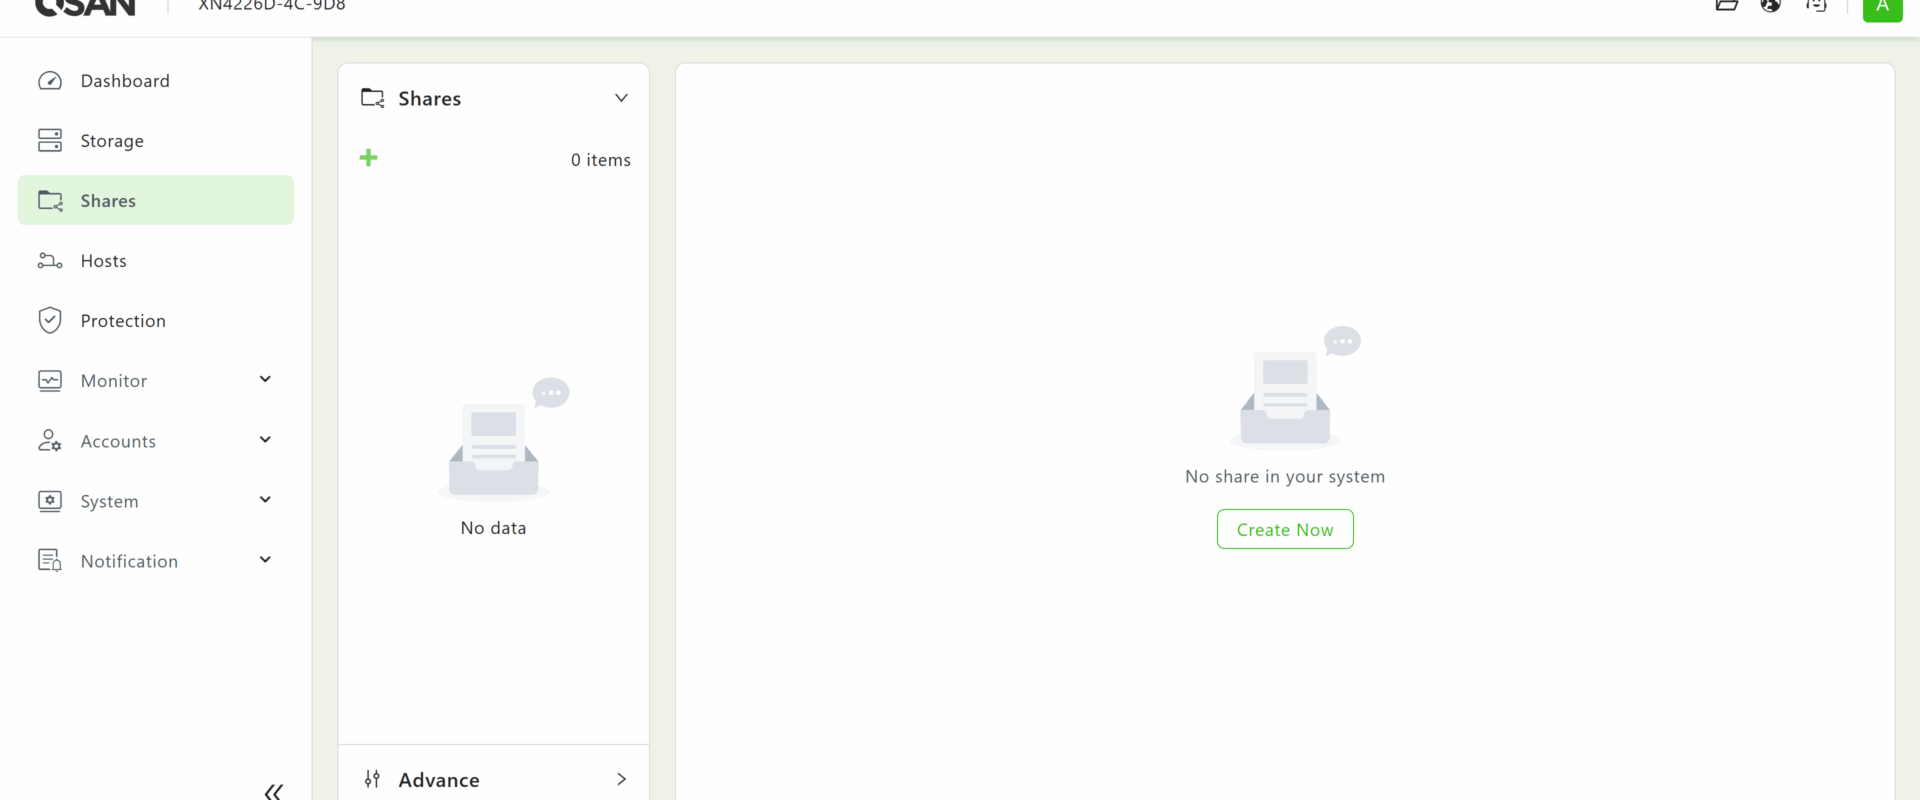Go to Storage in the sidebar
The width and height of the screenshot is (1920, 800).
pos(112,141)
